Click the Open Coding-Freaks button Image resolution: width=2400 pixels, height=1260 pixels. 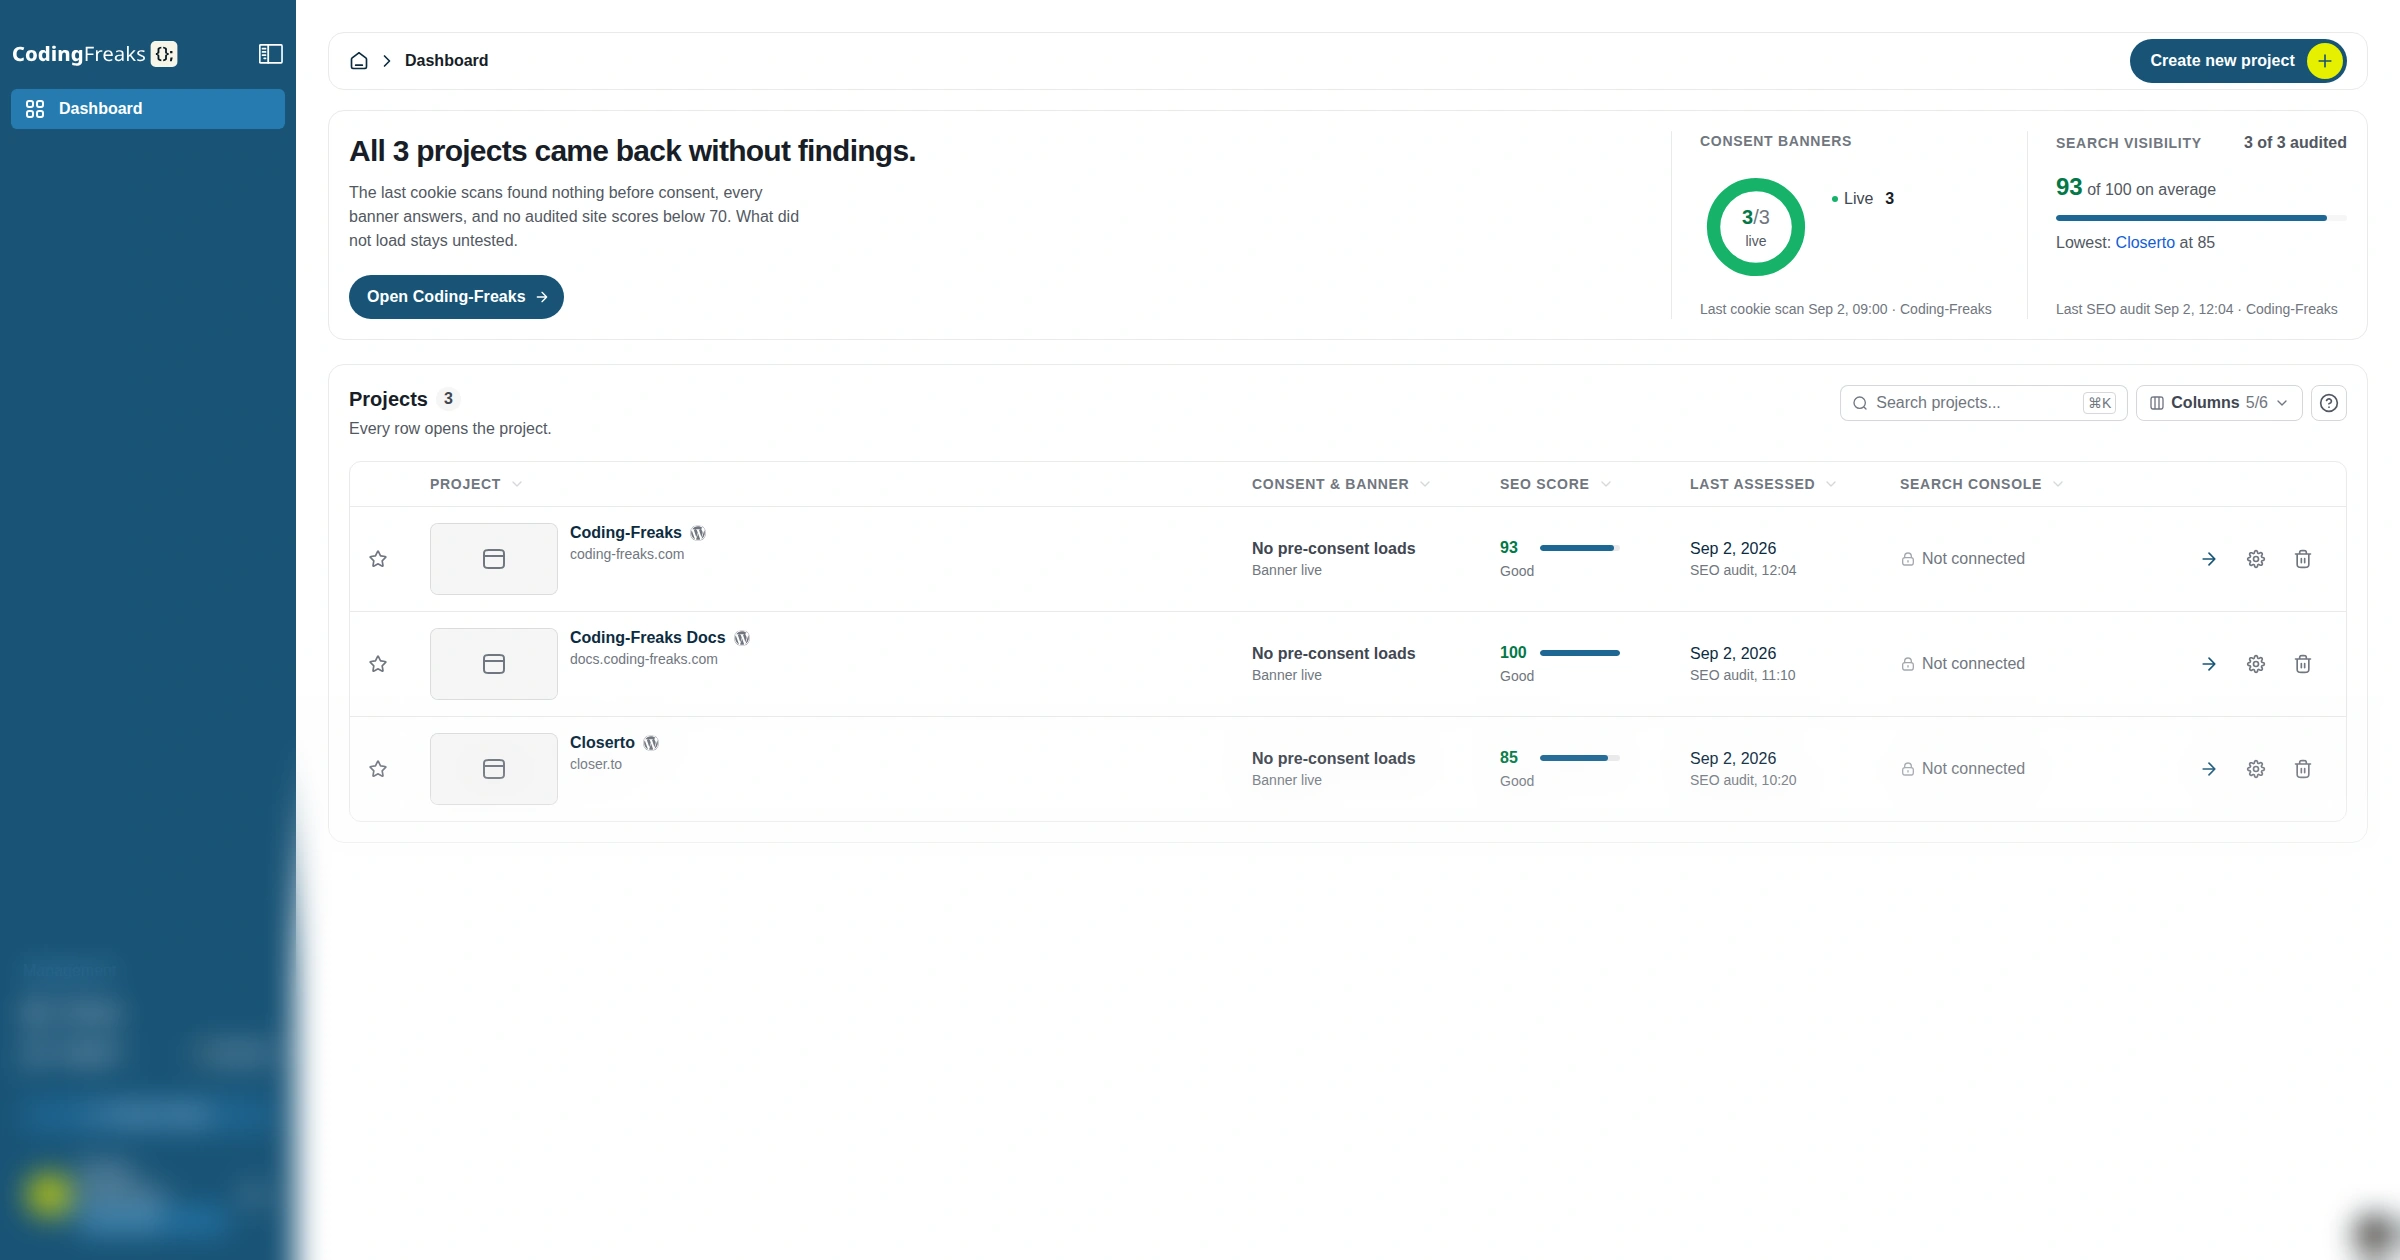(456, 297)
